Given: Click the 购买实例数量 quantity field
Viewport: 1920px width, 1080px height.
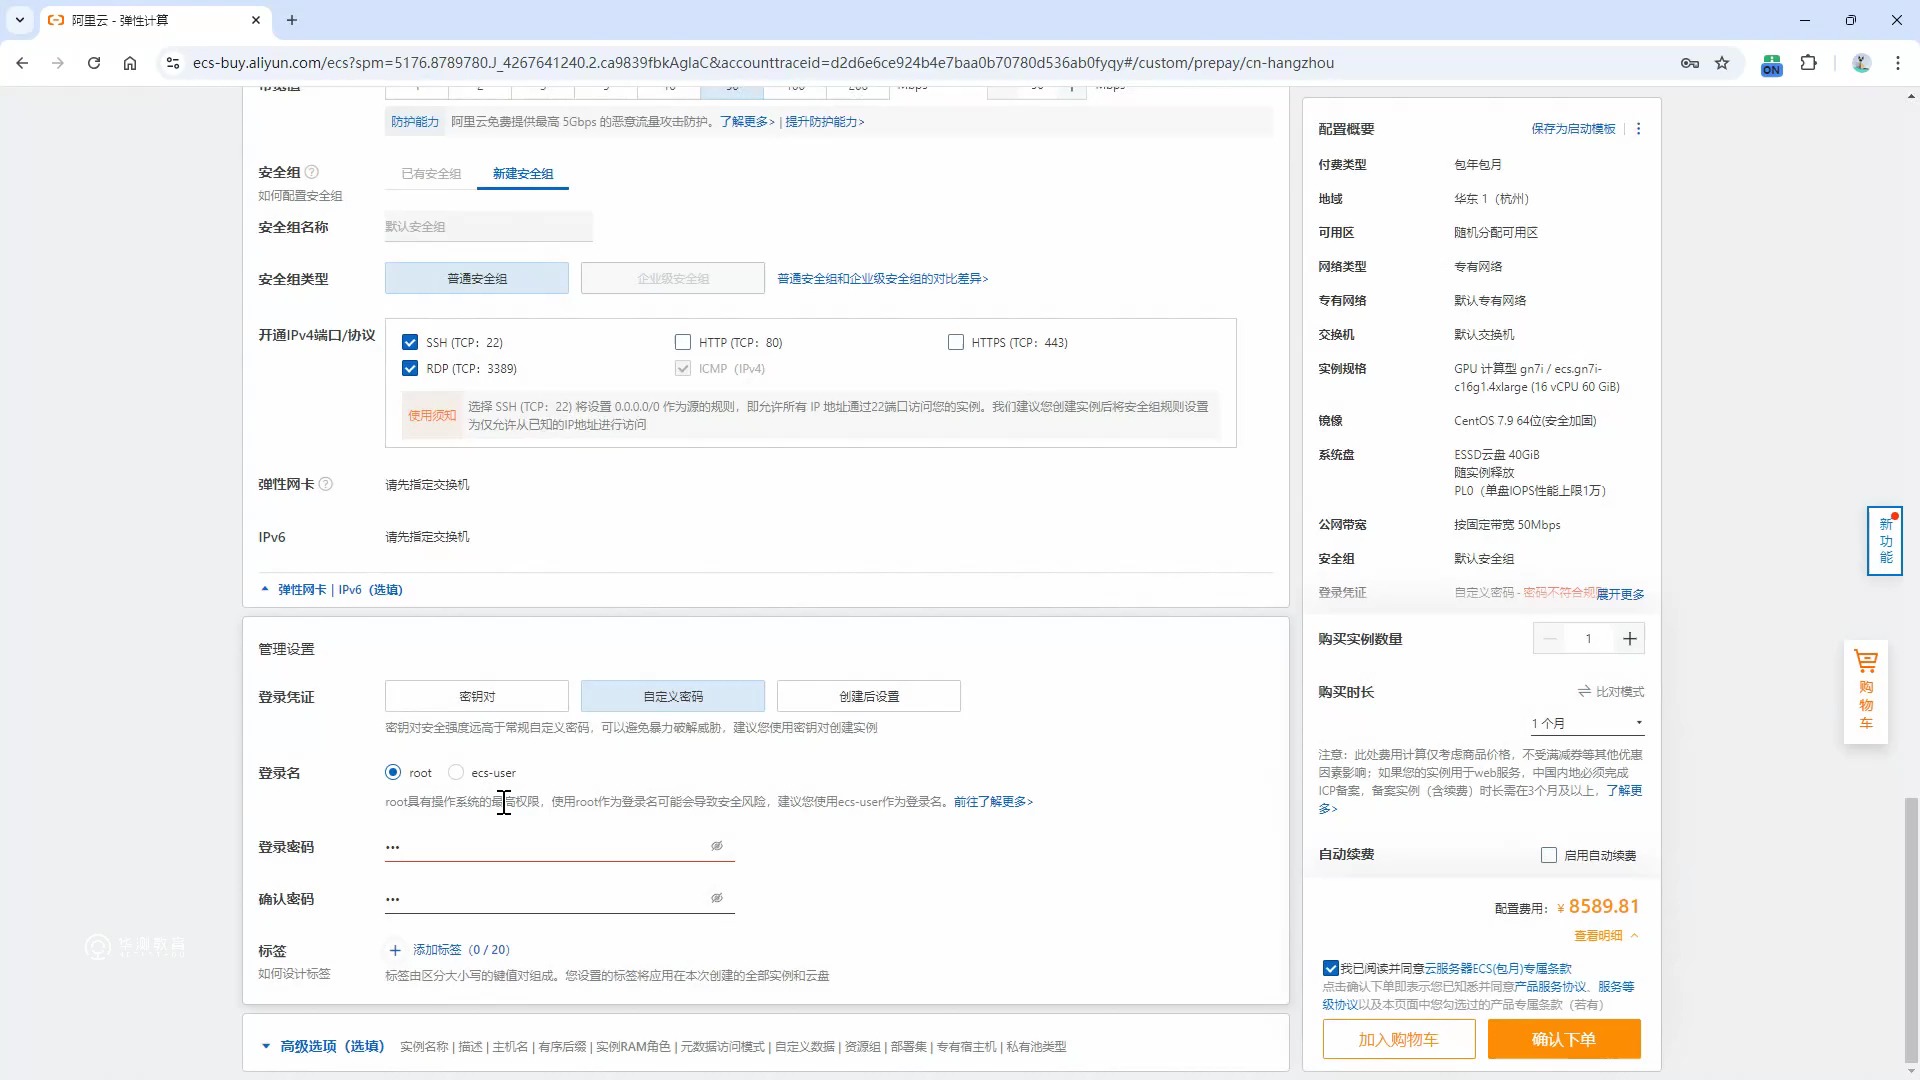Looking at the screenshot, I should point(1589,639).
